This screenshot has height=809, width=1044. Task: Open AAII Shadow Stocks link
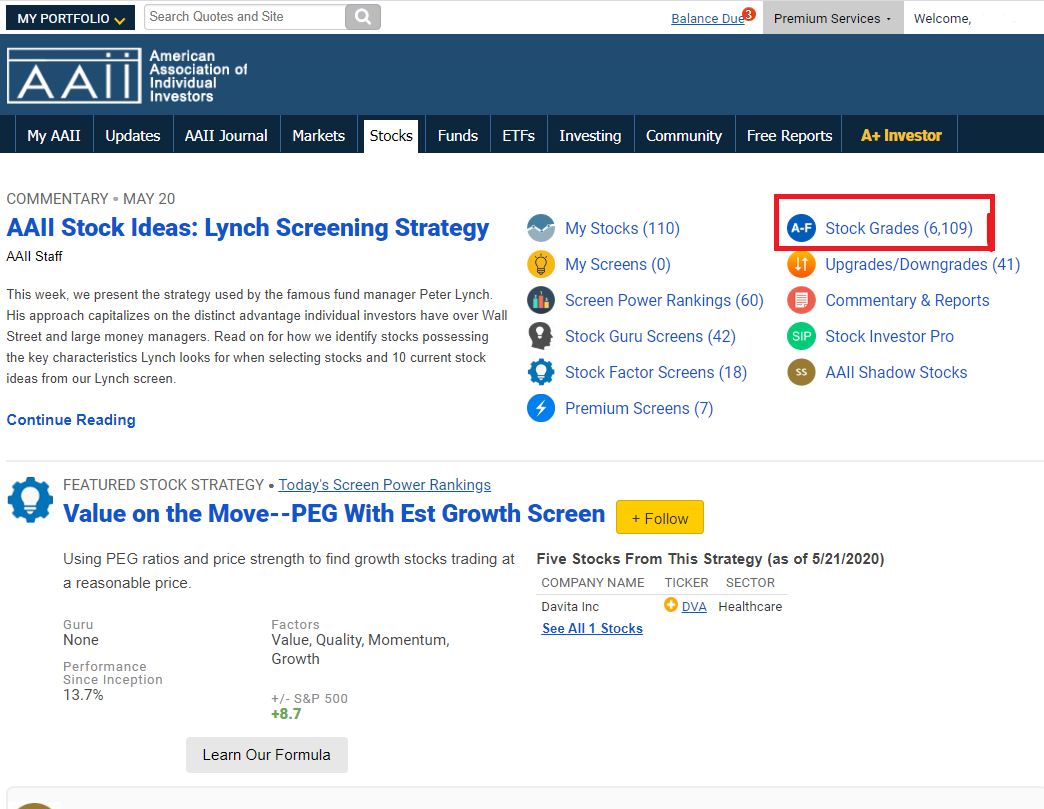(x=896, y=372)
